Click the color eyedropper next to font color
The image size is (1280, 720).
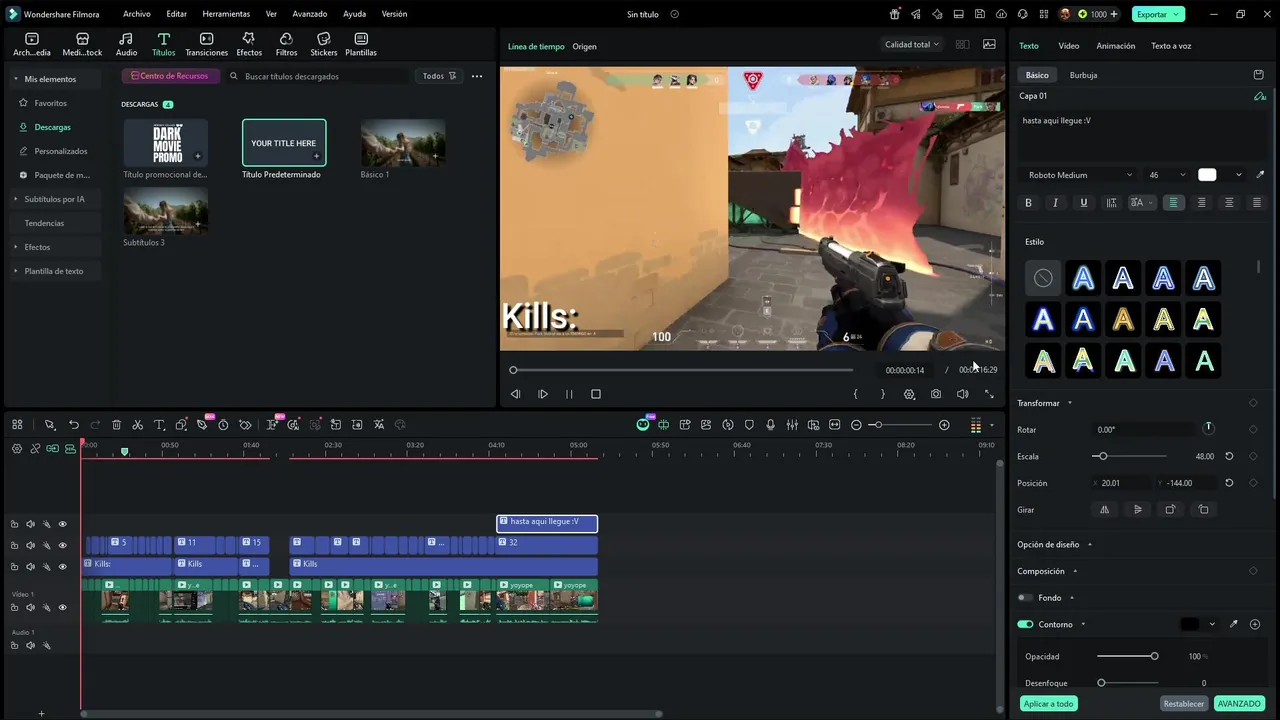pos(1260,175)
